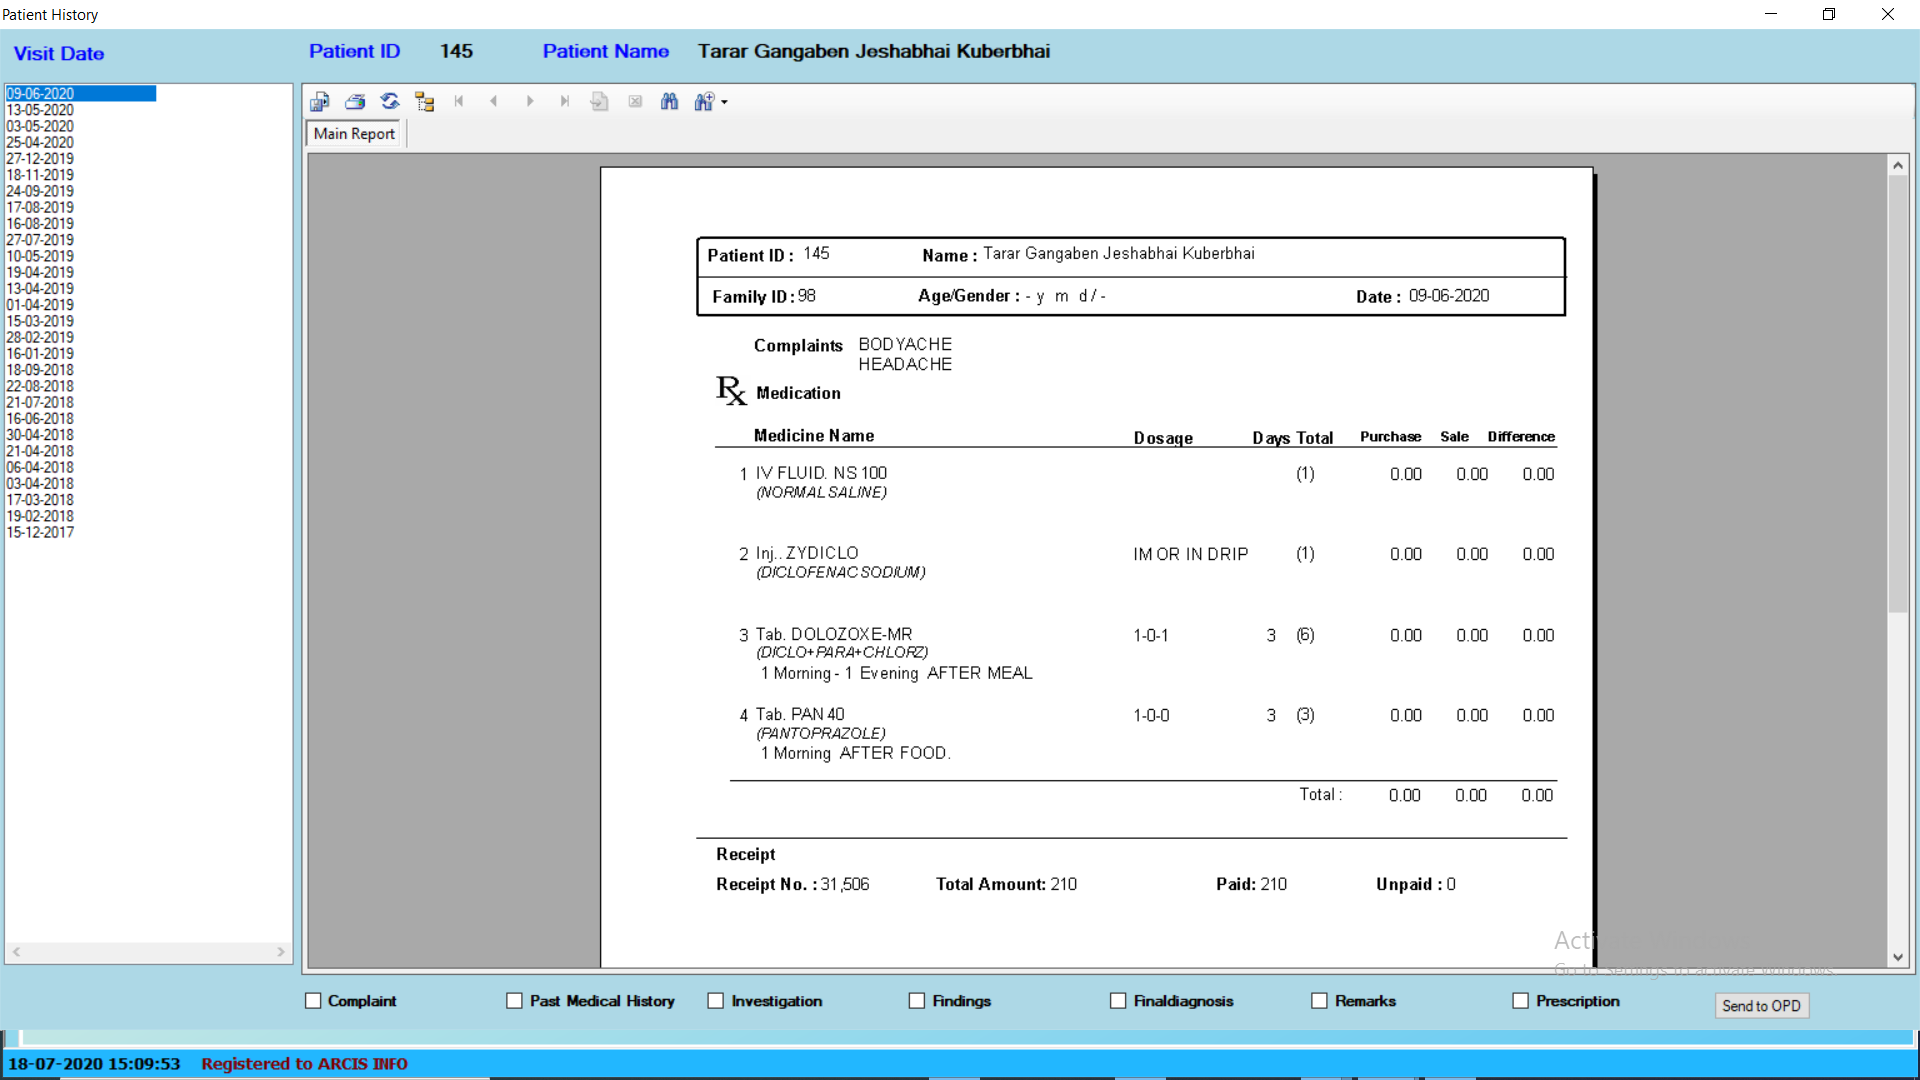Screen dimensions: 1920x1080
Task: Check the Finaldiagnosis checkbox
Action: pyautogui.click(x=1118, y=1001)
